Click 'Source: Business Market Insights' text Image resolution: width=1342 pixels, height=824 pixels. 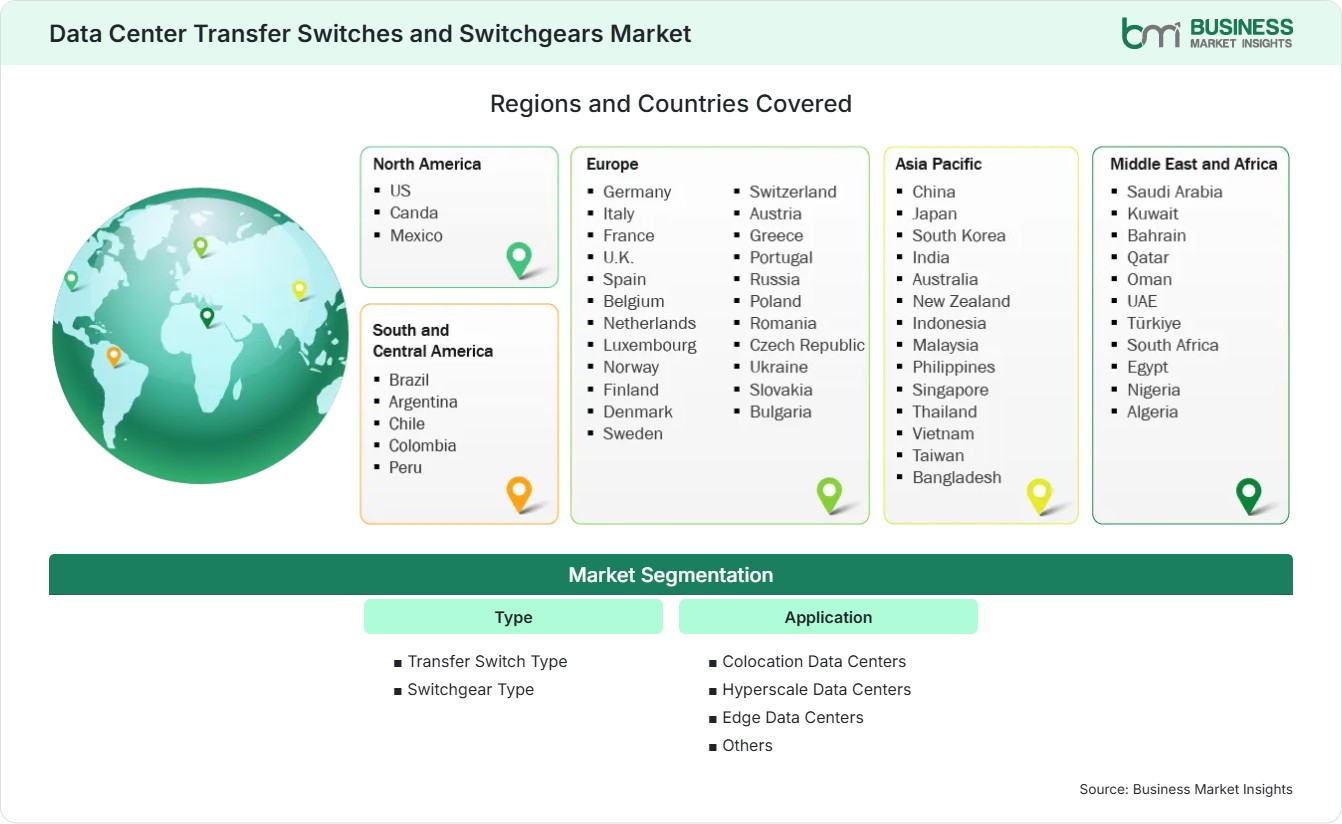click(x=1186, y=789)
